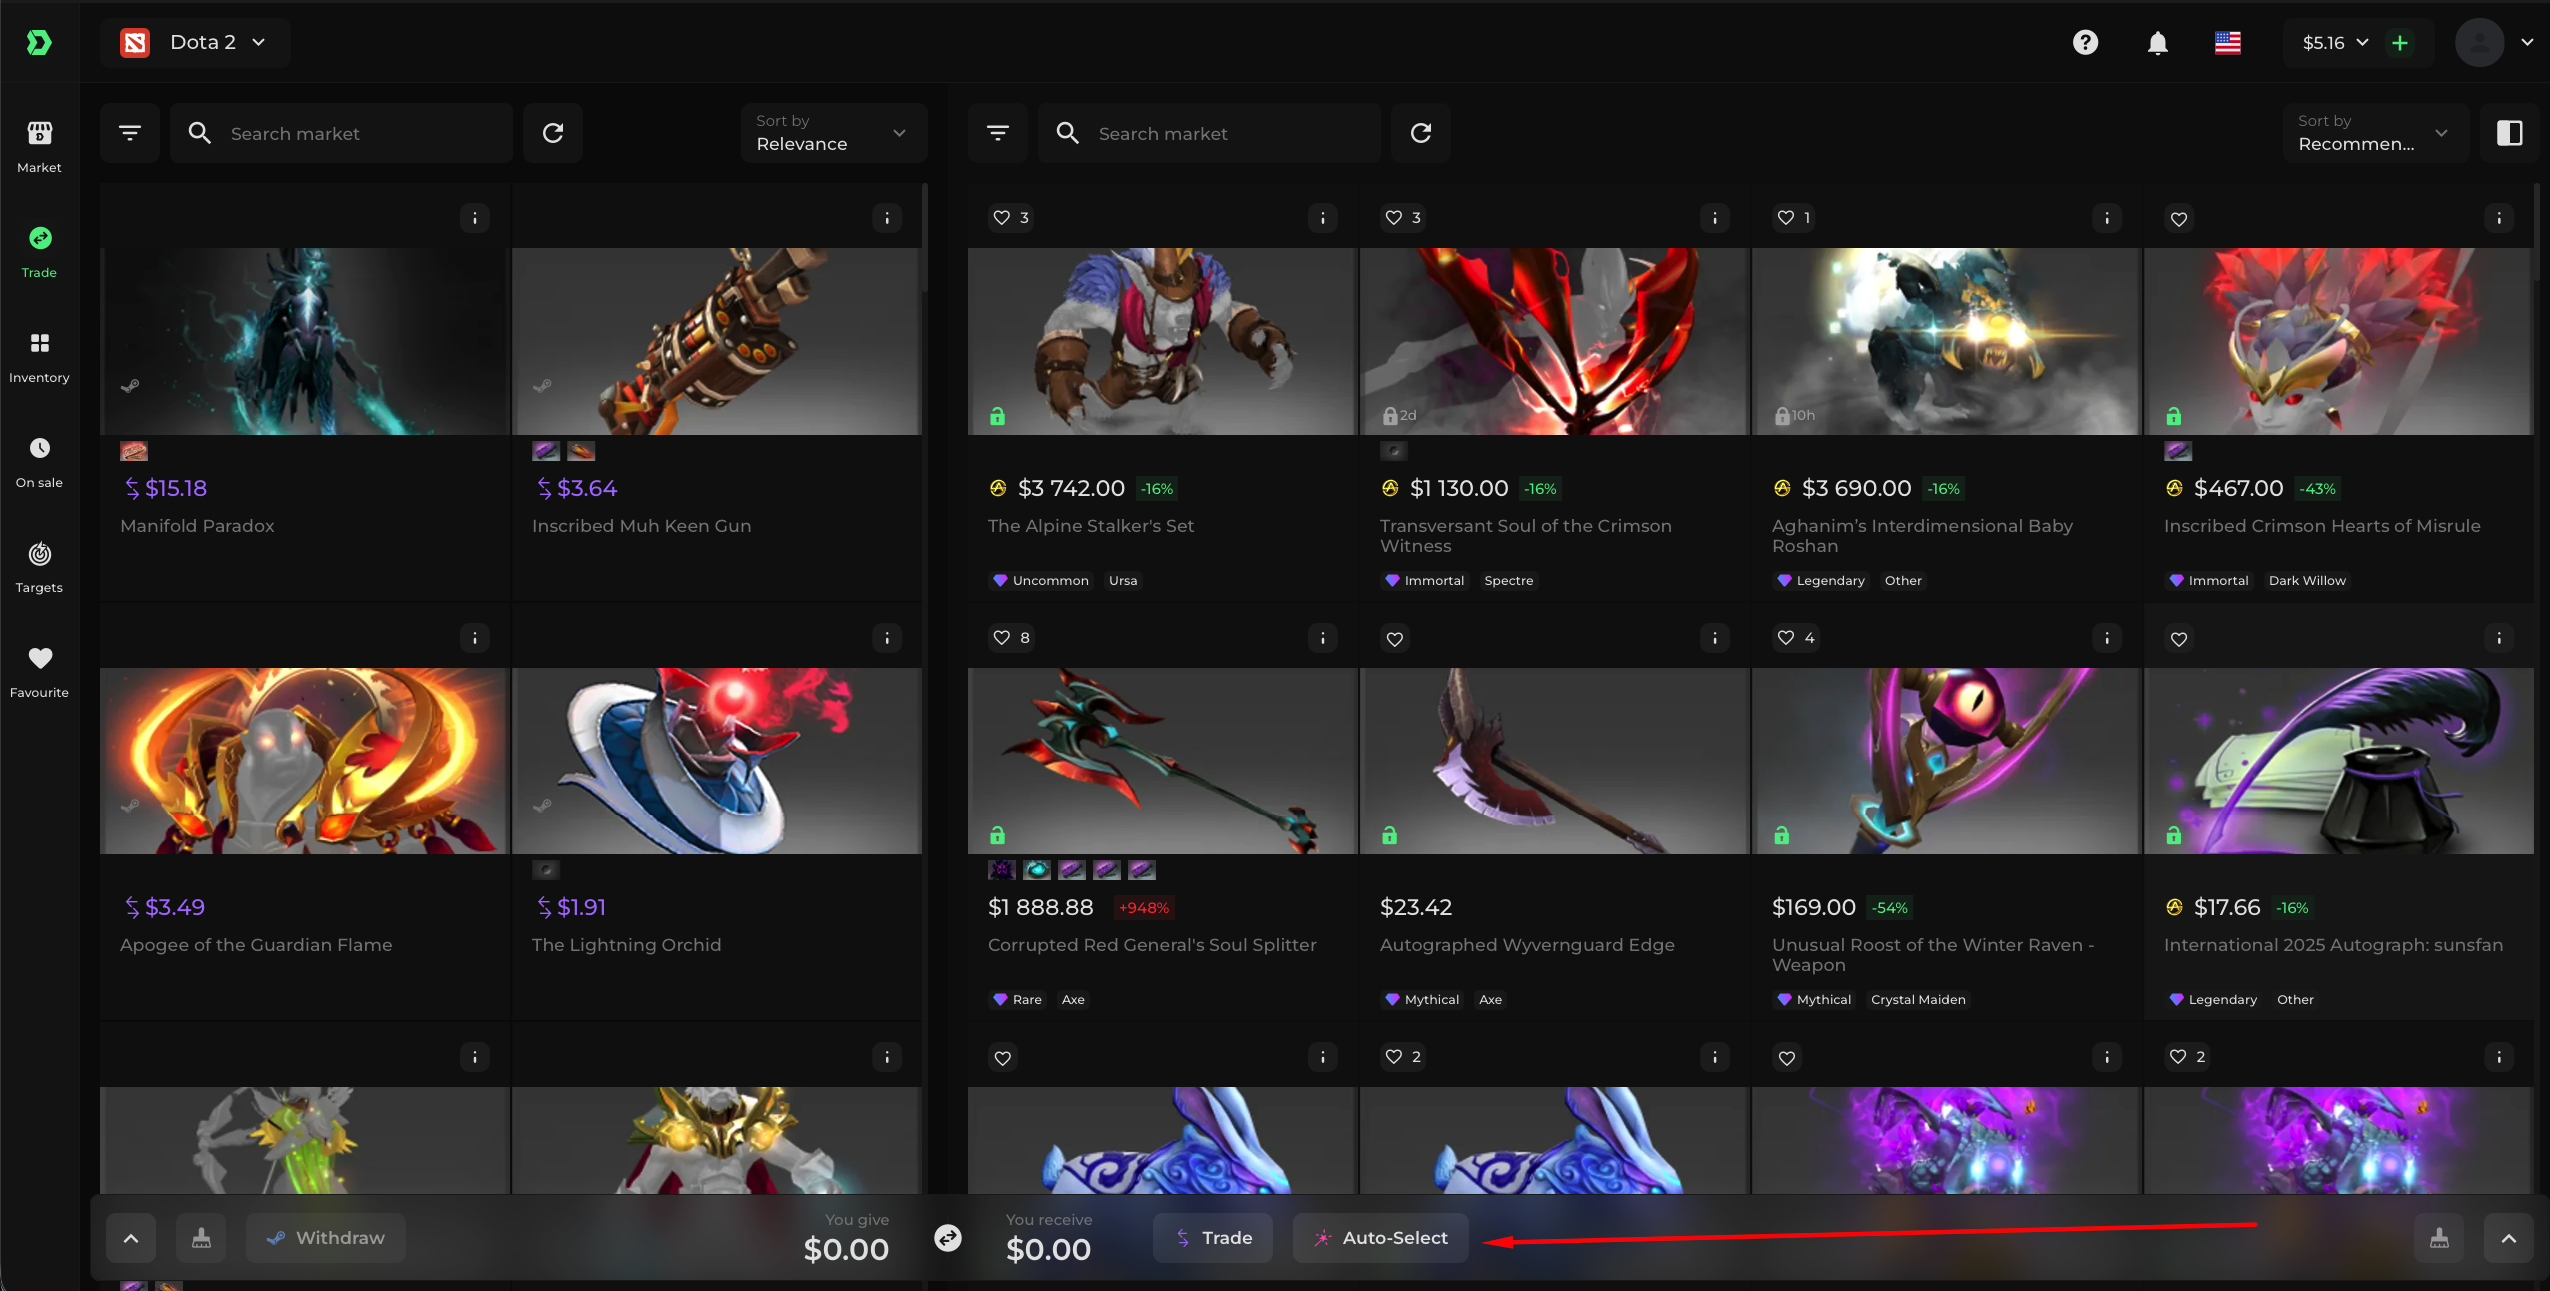Click the user avatar icon

pyautogui.click(x=2480, y=43)
